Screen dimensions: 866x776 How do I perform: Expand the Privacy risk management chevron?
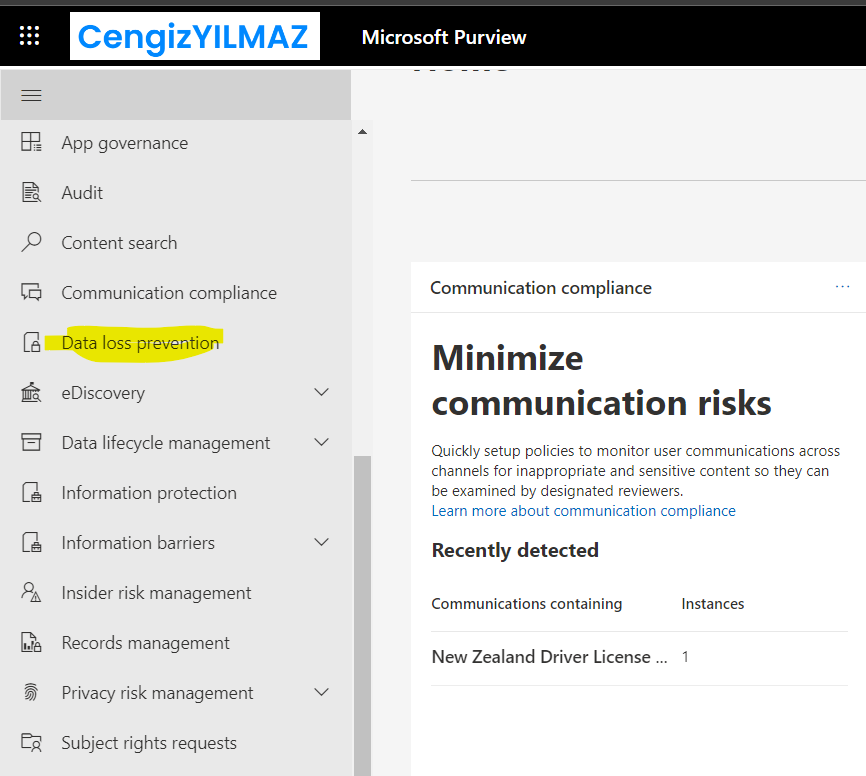[321, 693]
